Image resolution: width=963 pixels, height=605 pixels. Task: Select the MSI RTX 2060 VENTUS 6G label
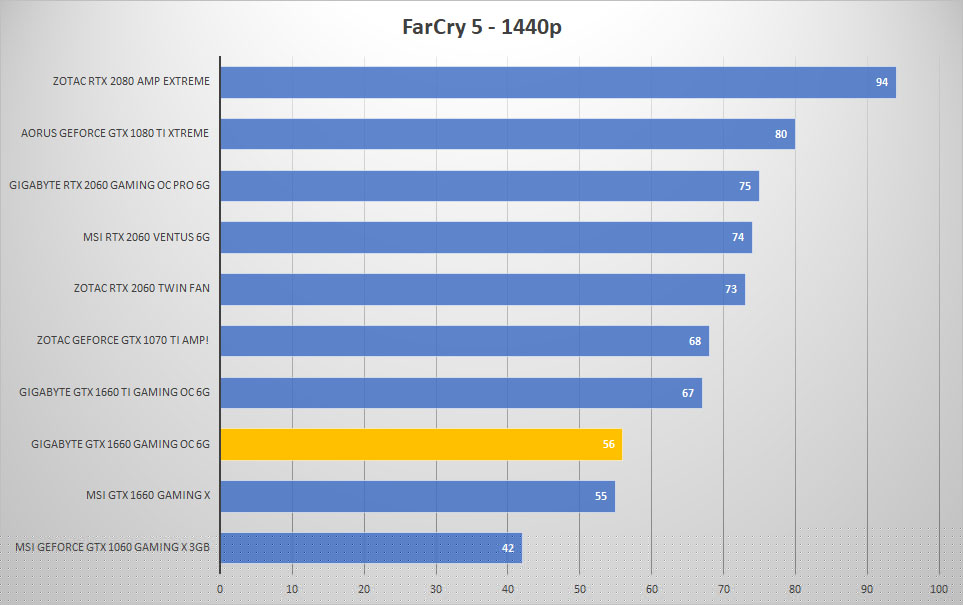click(x=146, y=237)
